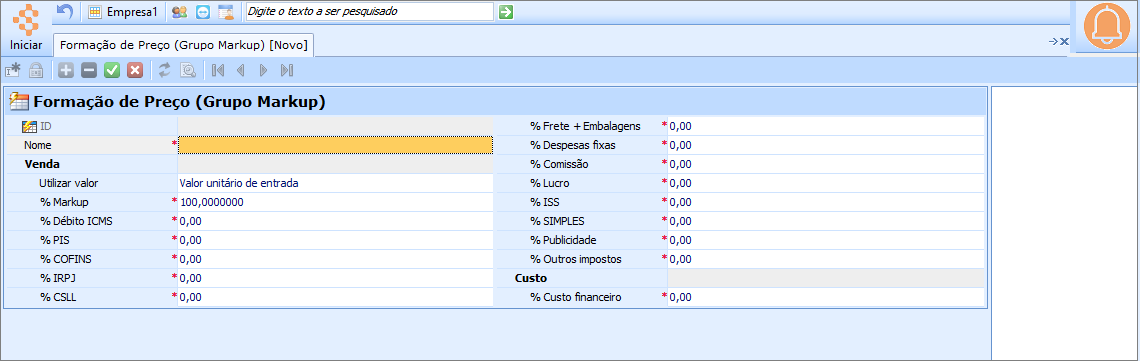The image size is (1140, 361).
Task: Click the % Despesas fixas value field
Action: [827, 145]
